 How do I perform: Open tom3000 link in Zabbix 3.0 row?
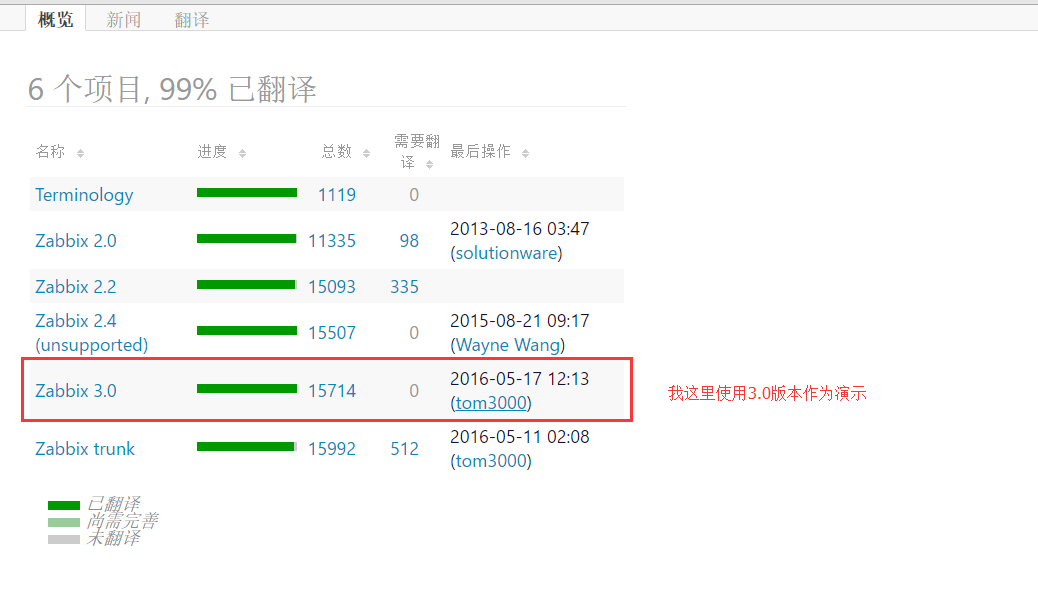point(491,402)
